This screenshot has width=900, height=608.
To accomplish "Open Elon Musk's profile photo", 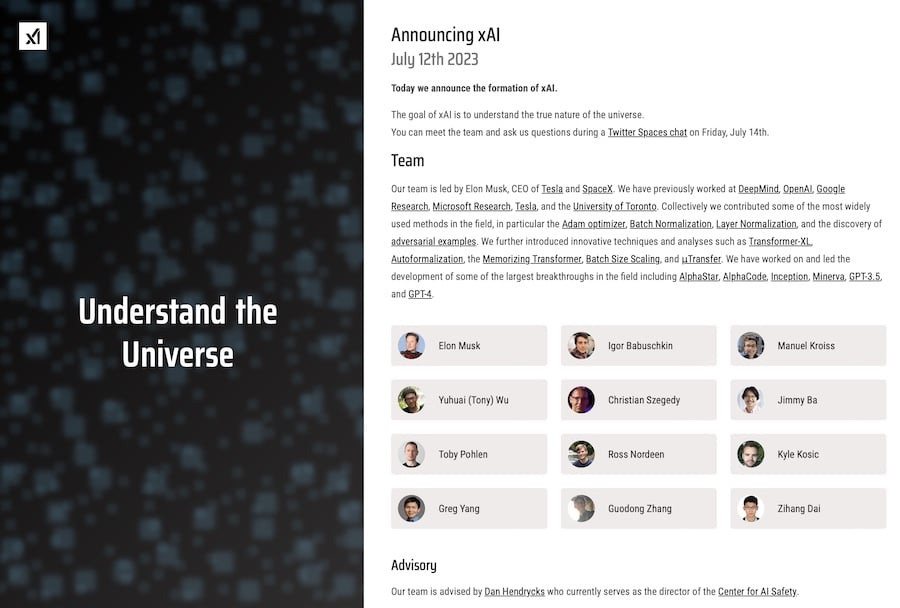I will 412,346.
